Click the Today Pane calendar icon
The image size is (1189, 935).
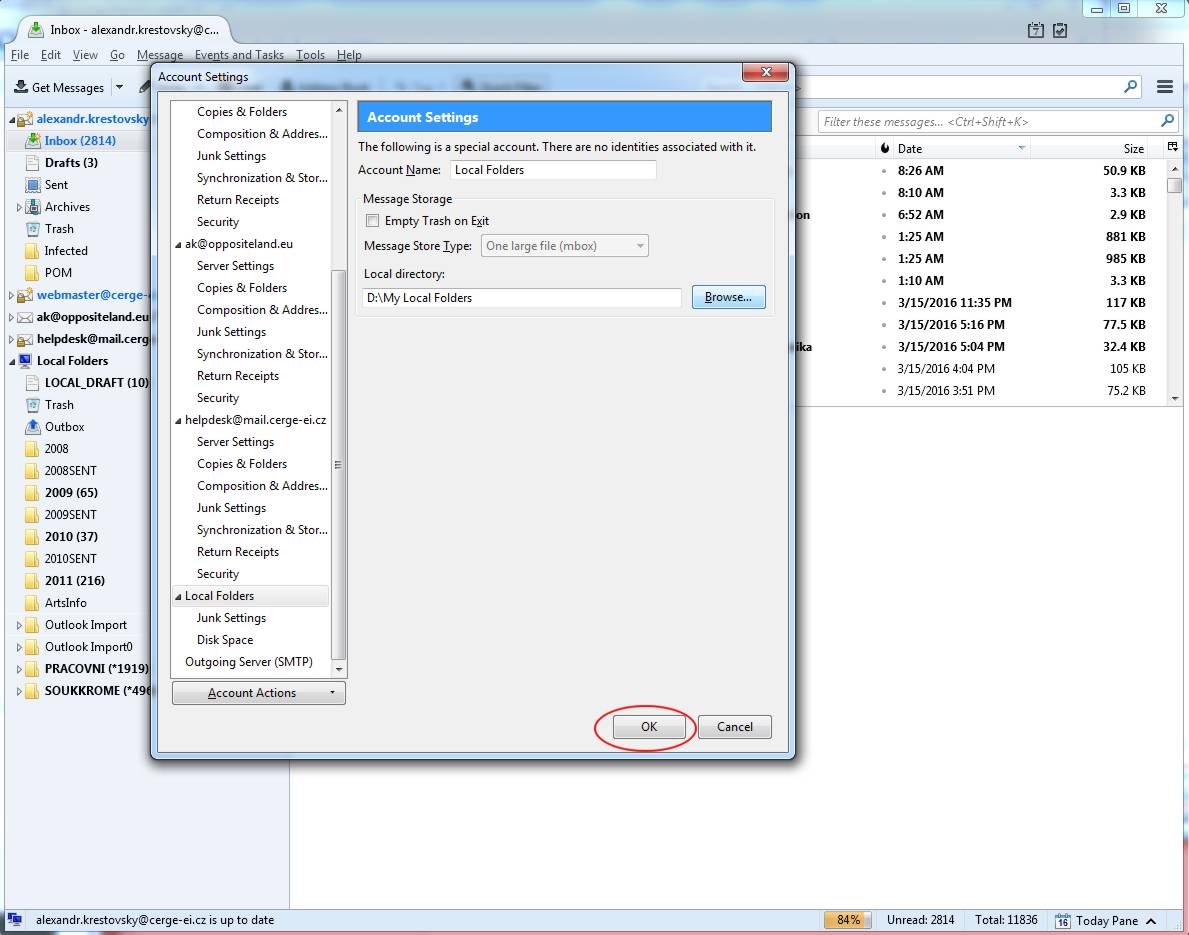[1062, 920]
